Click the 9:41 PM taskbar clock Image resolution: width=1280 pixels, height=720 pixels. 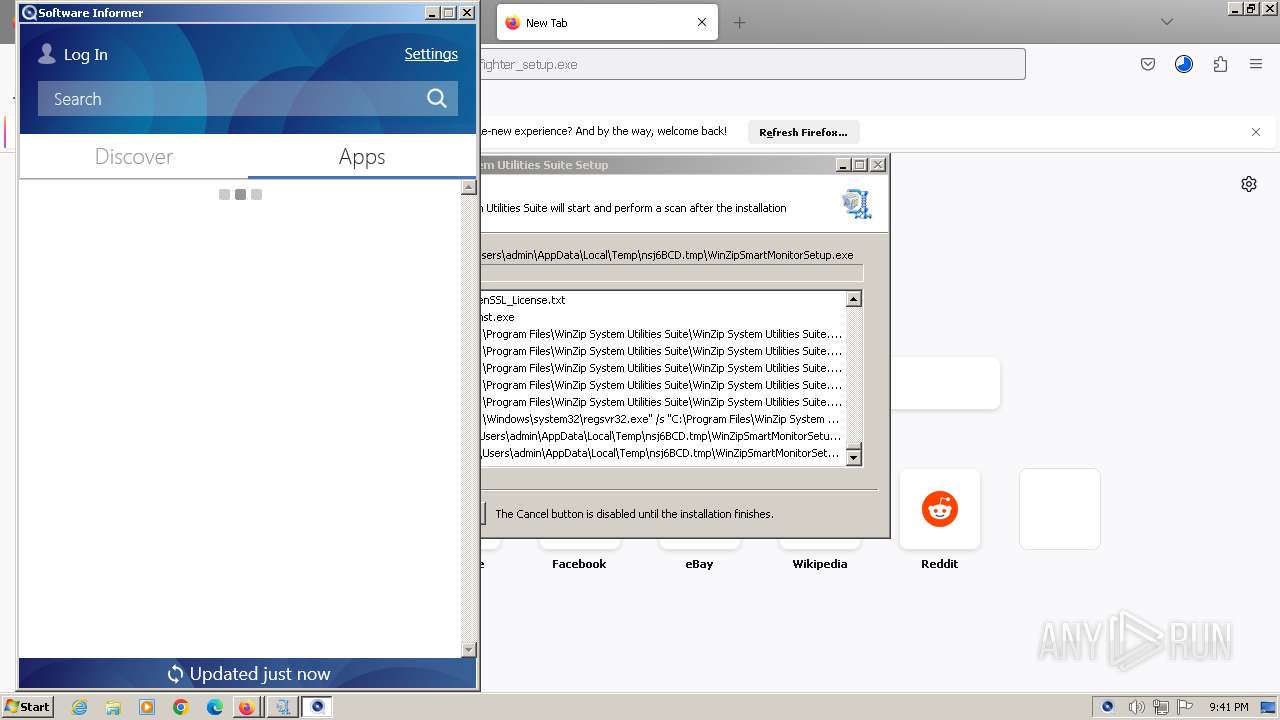click(1228, 707)
